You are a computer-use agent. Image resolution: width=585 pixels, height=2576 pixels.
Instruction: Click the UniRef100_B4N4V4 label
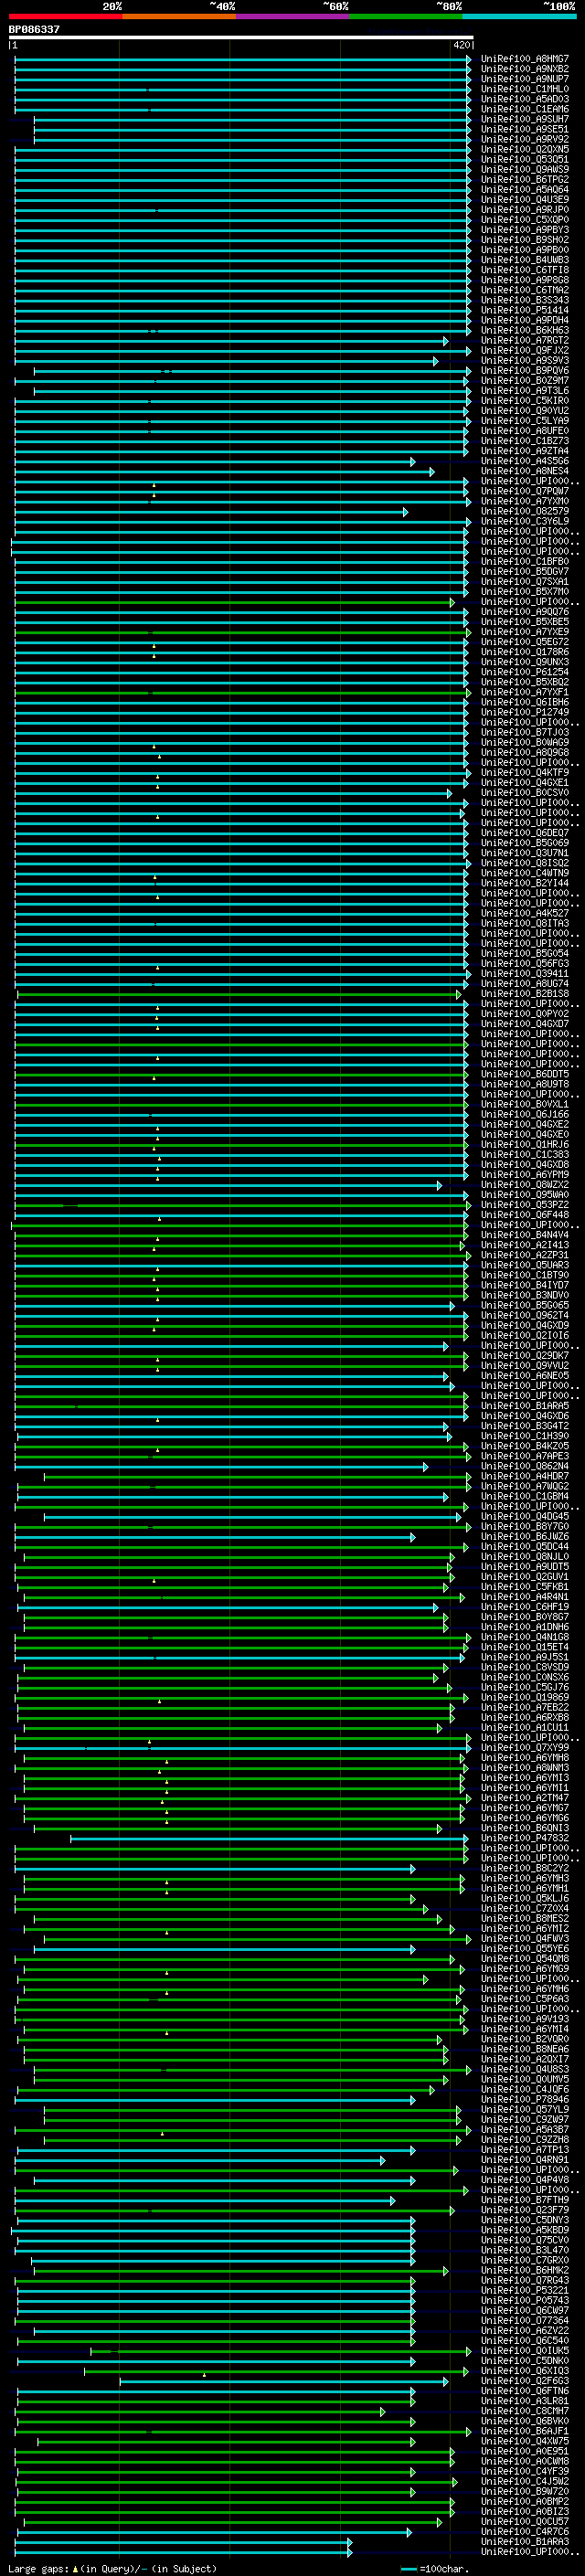tap(525, 1235)
